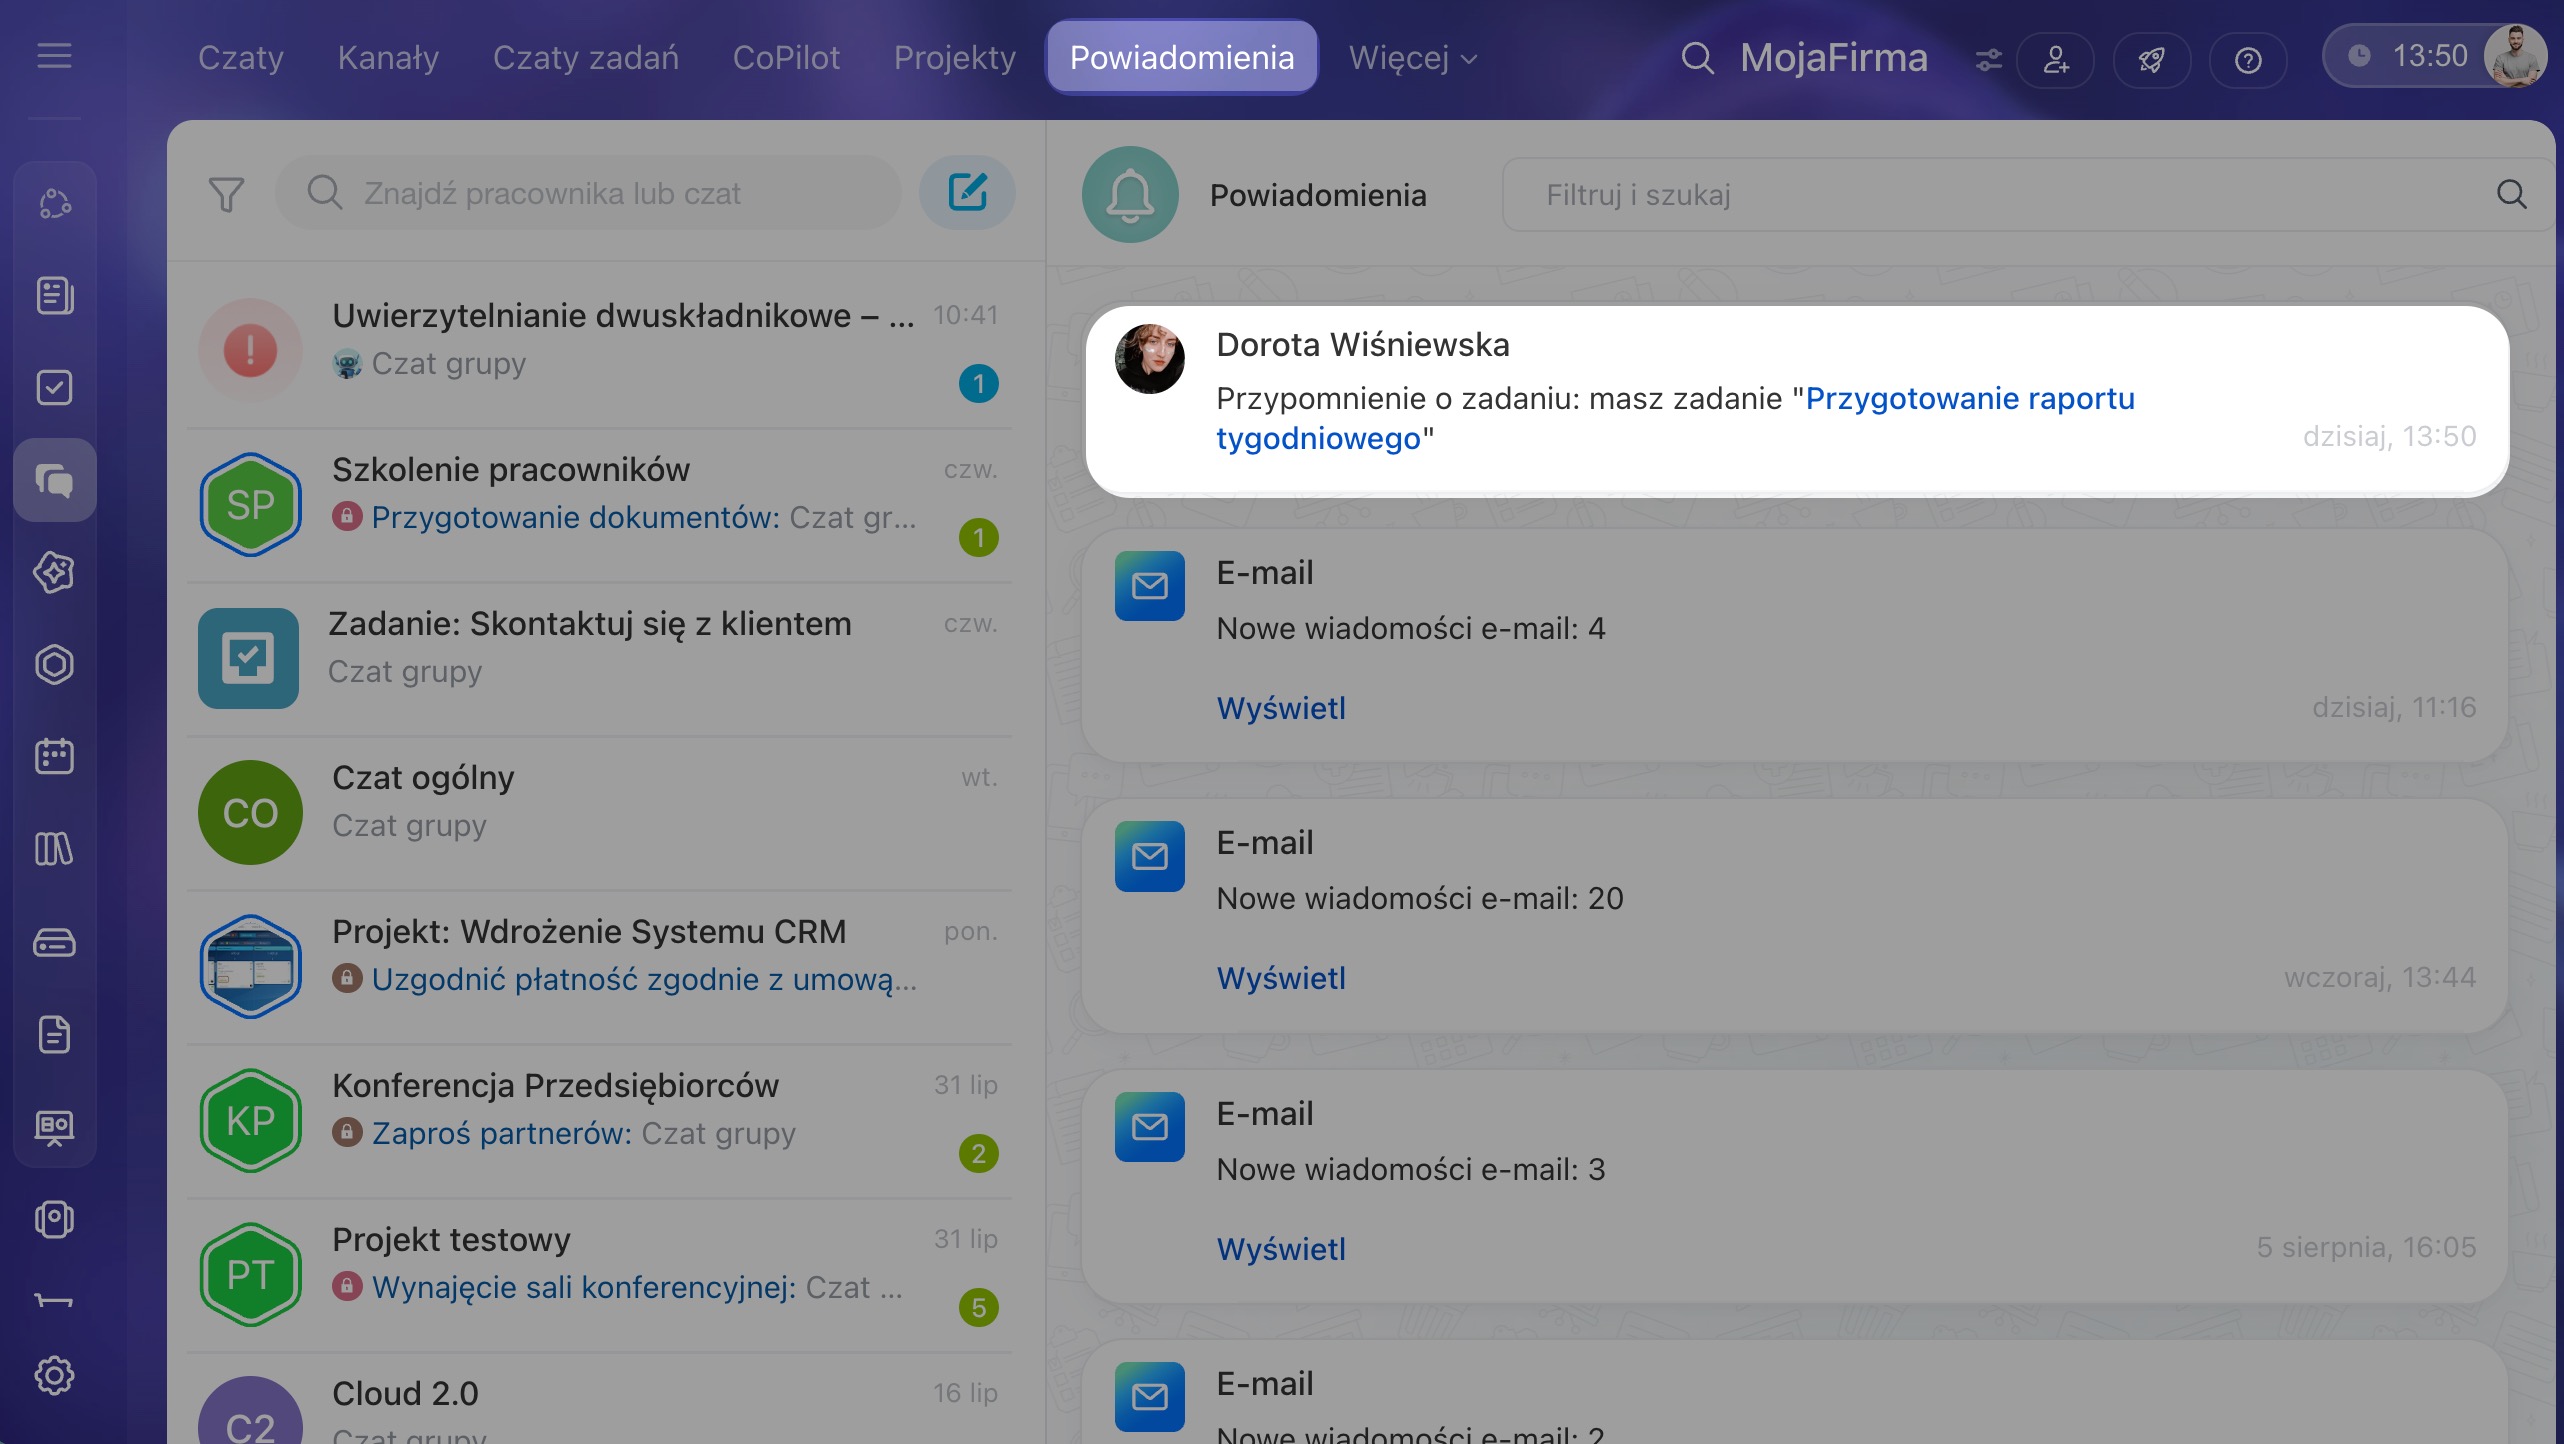Open the collaboration sidebar icon
The image size is (2564, 1444).
[x=55, y=204]
